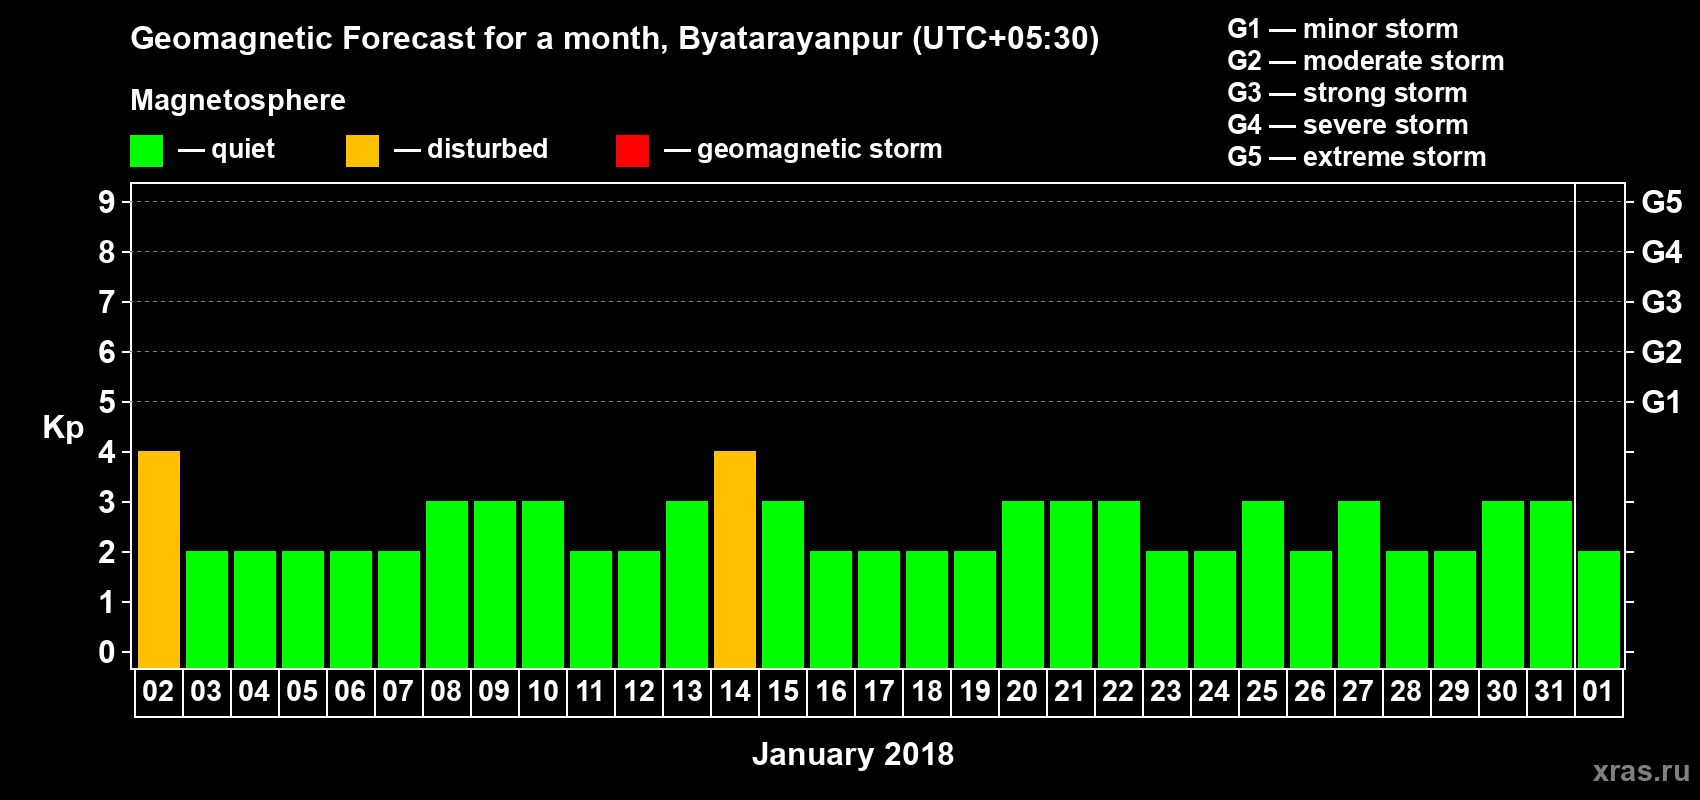Click the final date label 01

click(x=1598, y=691)
